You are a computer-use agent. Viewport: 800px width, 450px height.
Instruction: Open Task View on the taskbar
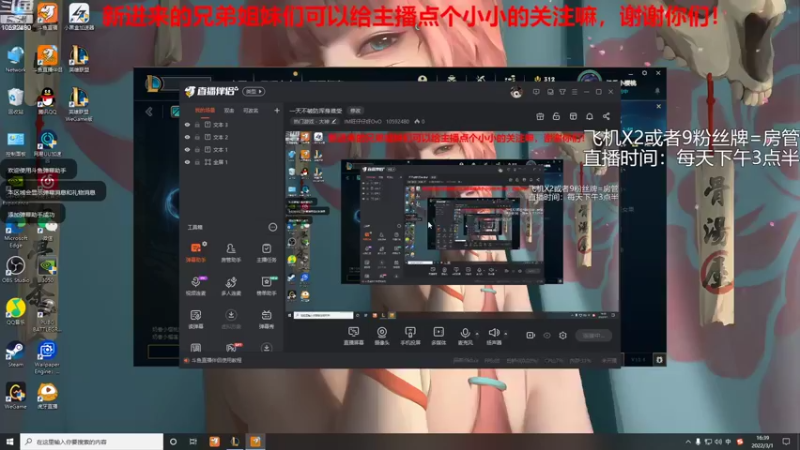(193, 441)
